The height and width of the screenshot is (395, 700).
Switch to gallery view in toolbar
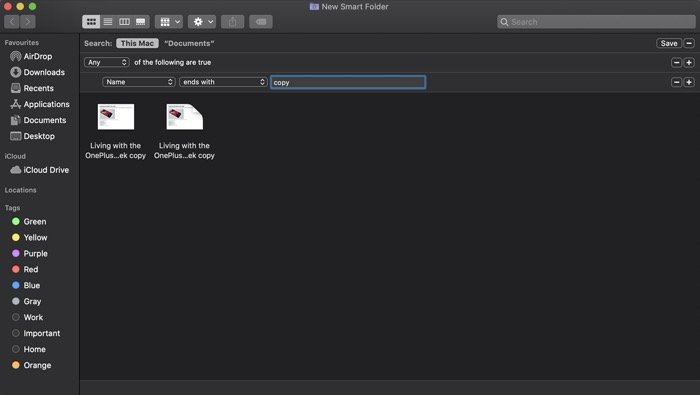141,21
